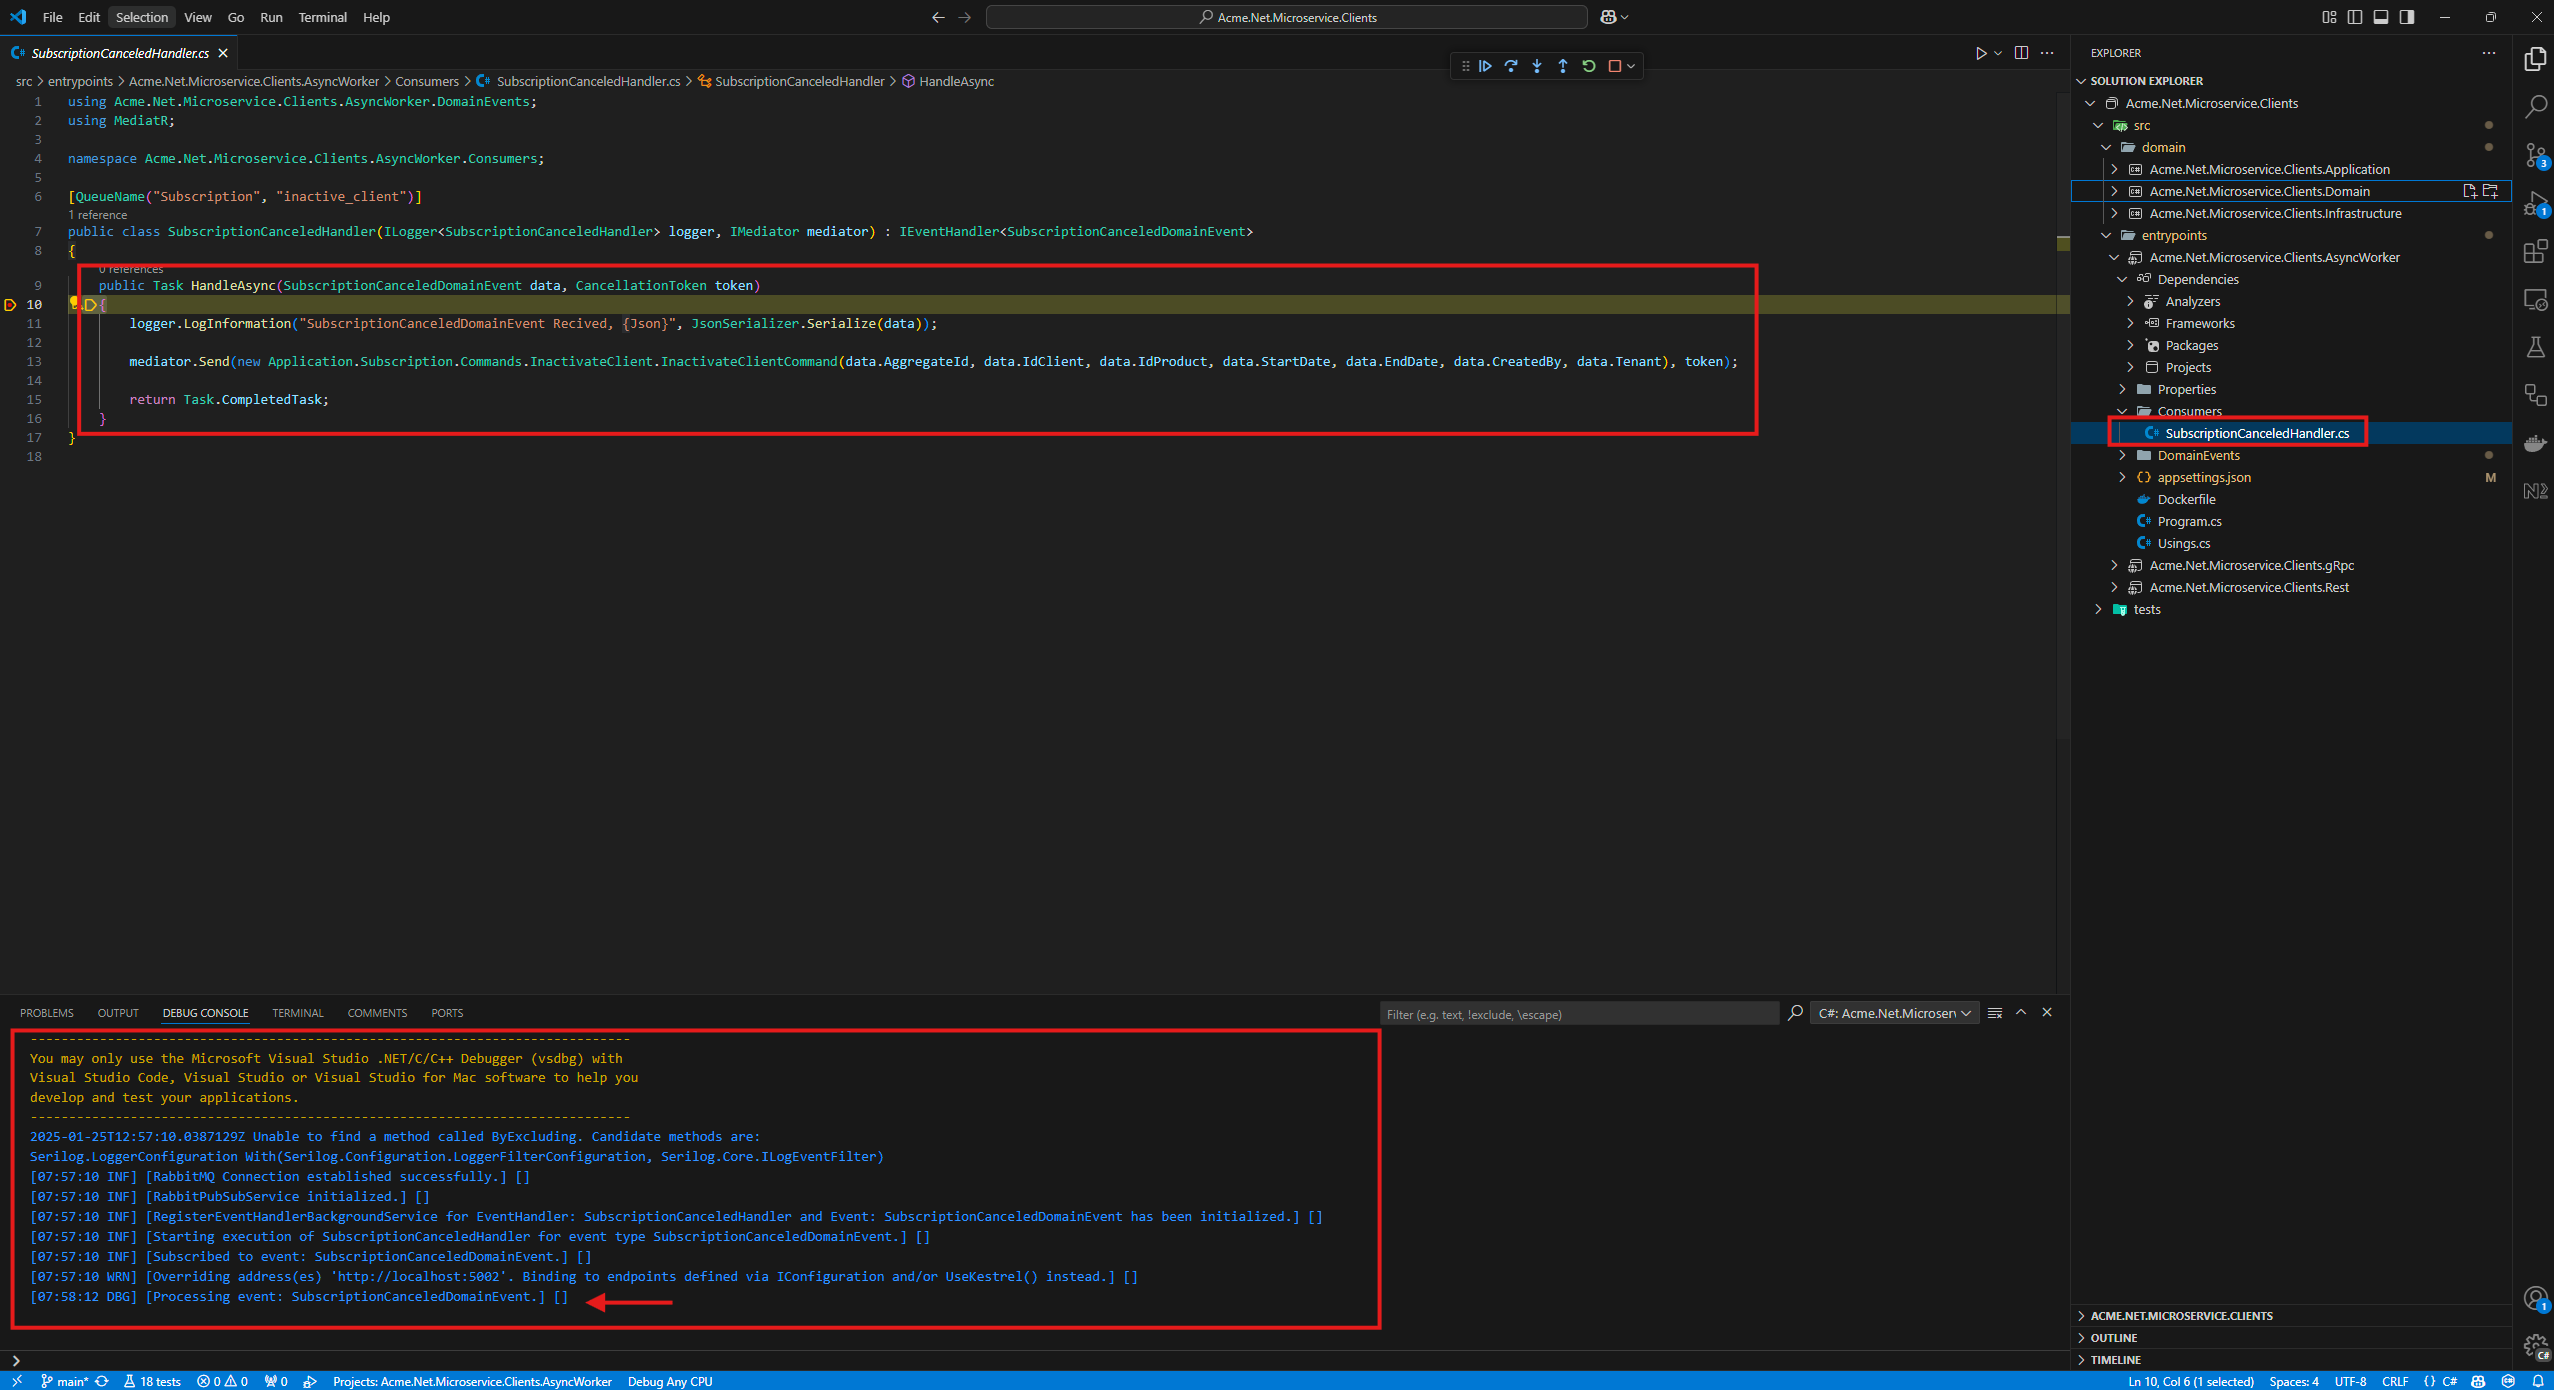Open Extensions view in activity bar

click(2535, 251)
